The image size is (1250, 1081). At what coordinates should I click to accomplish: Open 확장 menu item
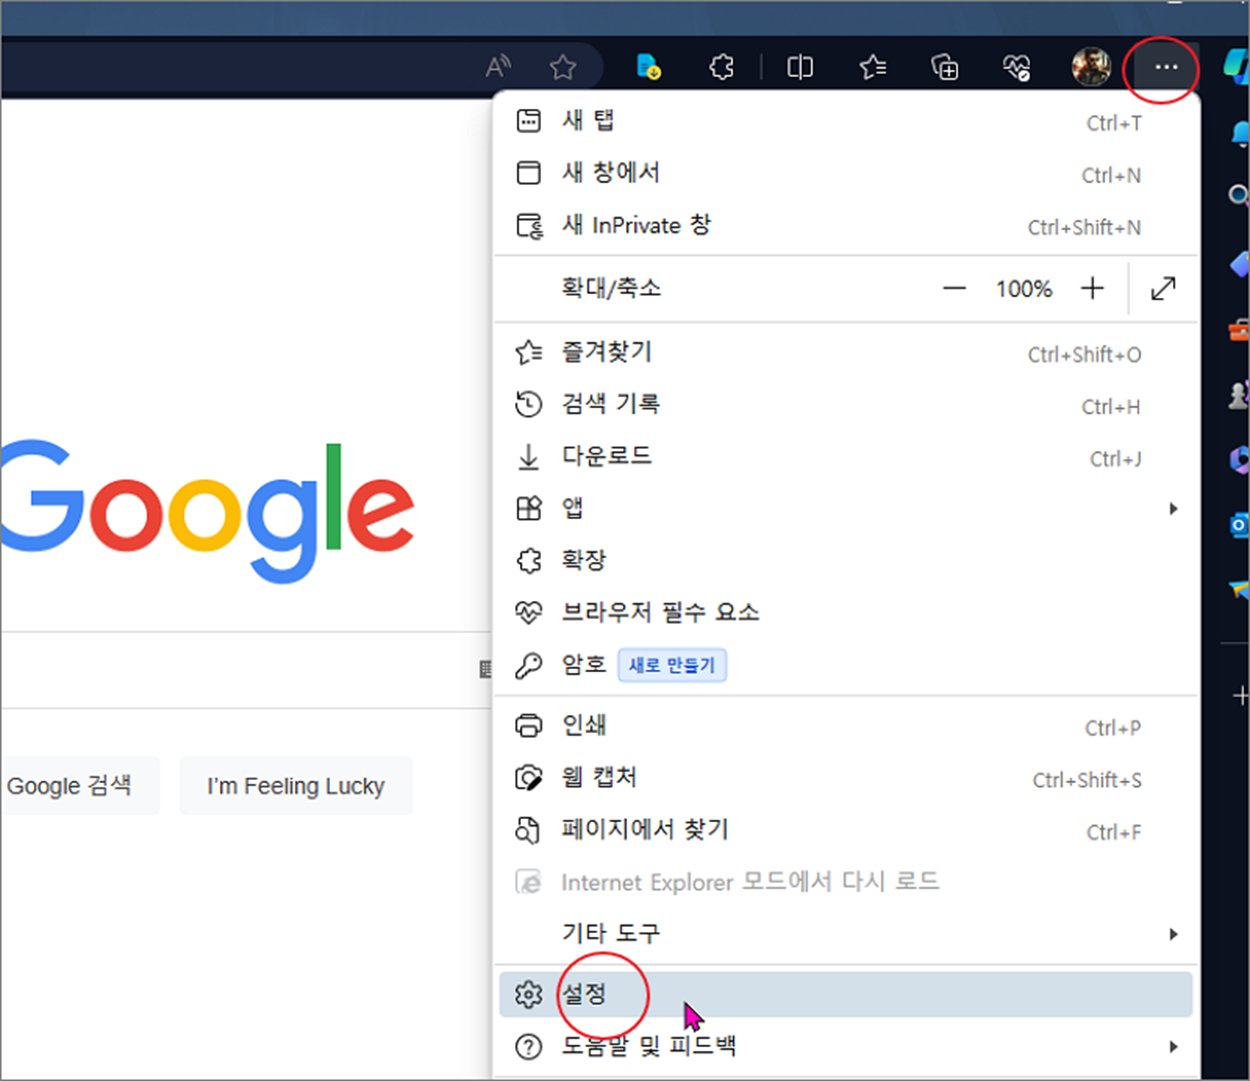coord(846,560)
